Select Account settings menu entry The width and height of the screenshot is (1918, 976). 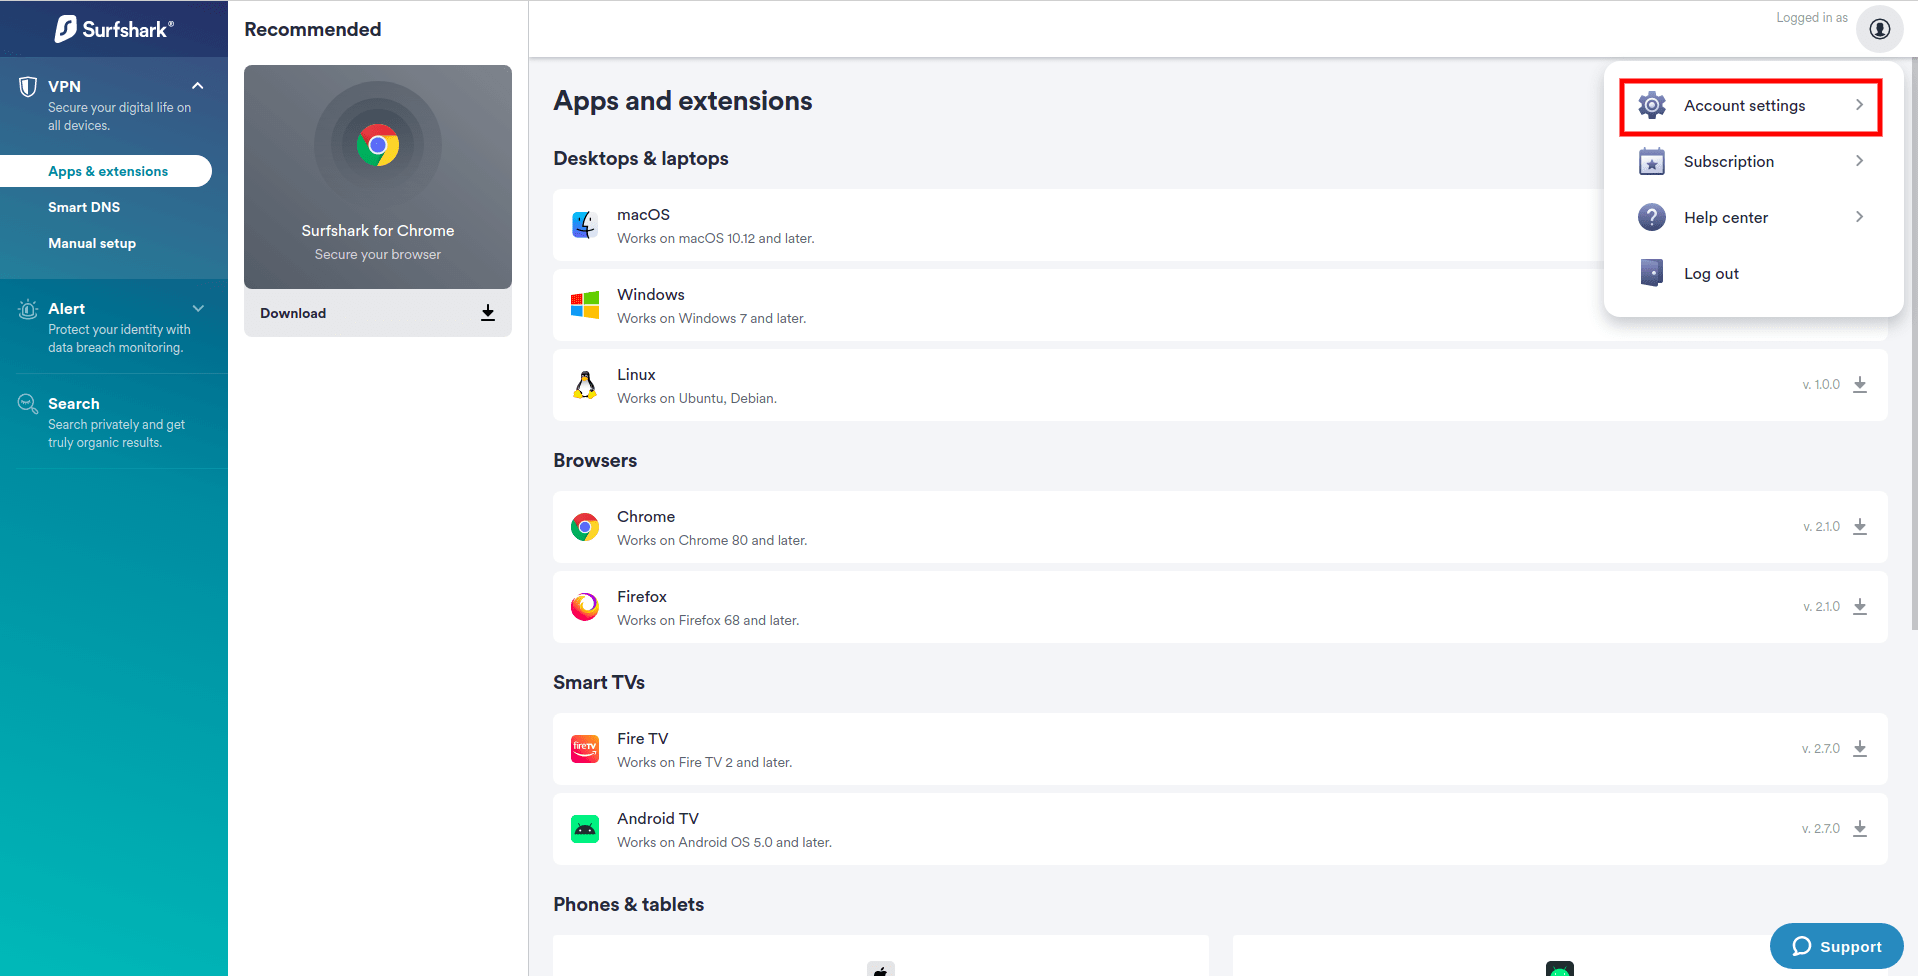click(x=1751, y=106)
